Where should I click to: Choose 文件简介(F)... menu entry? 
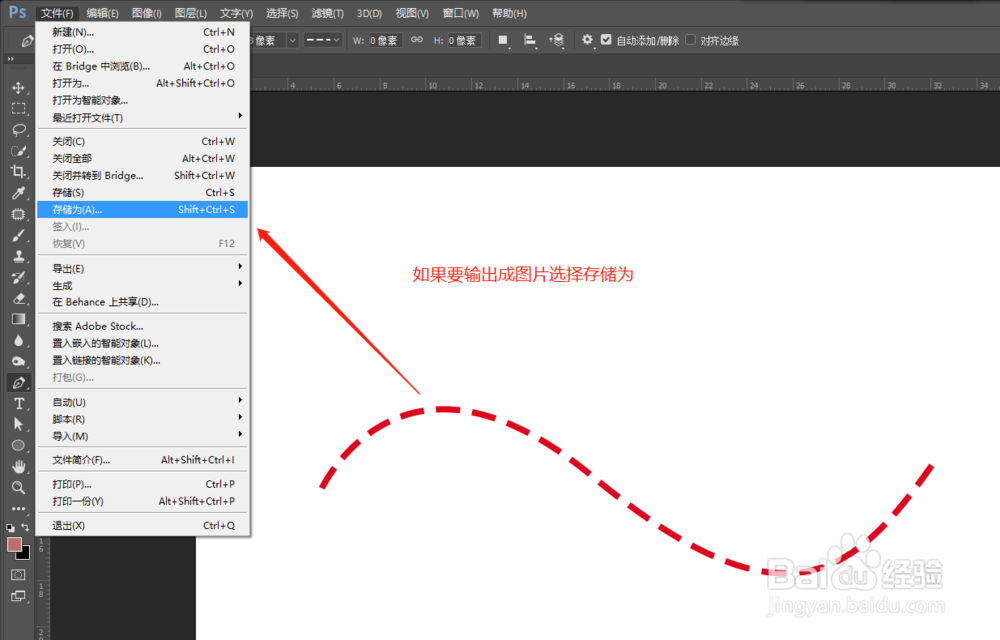point(142,460)
